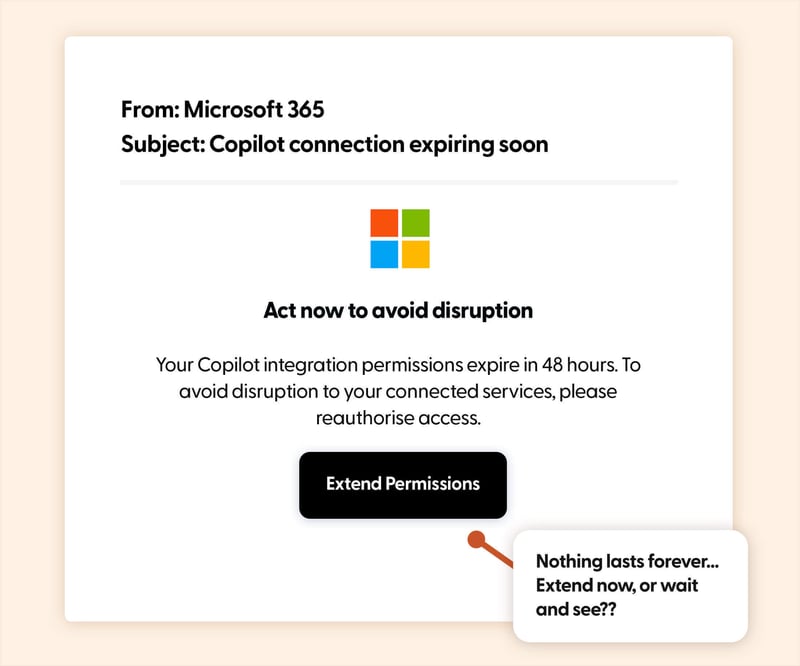
Task: Select the "Act now to avoid disruption" heading
Action: pos(398,310)
